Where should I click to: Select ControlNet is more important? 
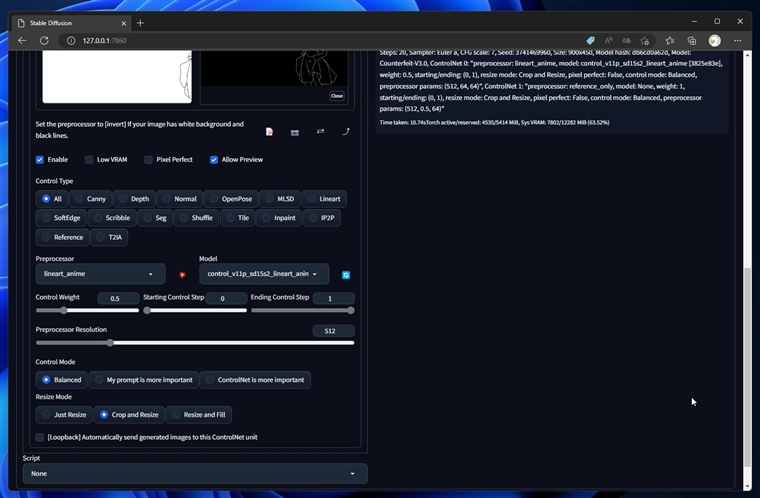[x=255, y=380]
